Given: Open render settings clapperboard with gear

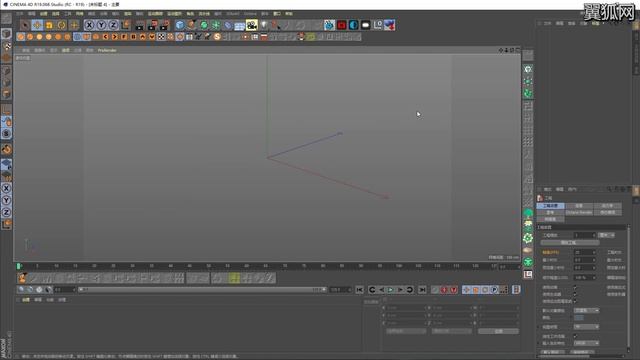Looking at the screenshot, I should tap(164, 25).
